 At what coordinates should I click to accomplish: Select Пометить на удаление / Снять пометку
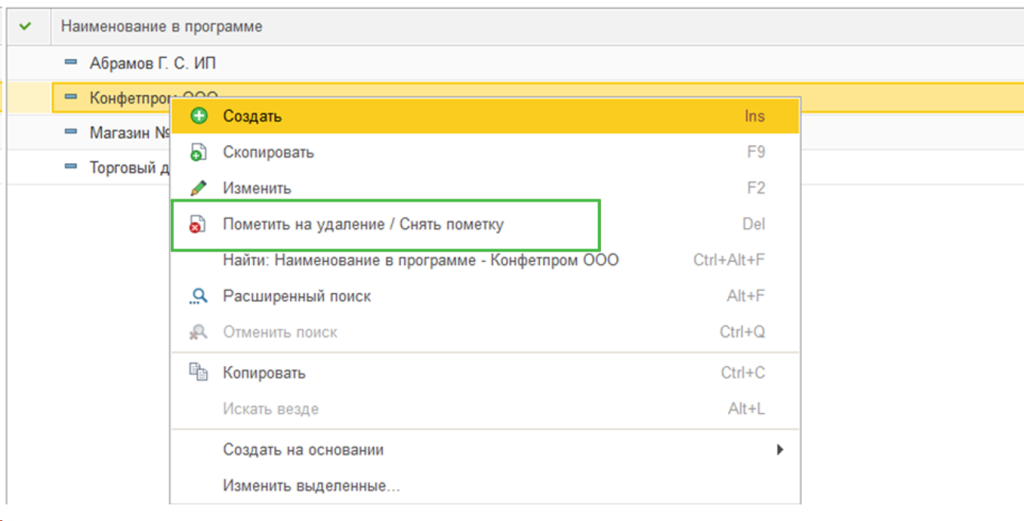click(x=485, y=225)
